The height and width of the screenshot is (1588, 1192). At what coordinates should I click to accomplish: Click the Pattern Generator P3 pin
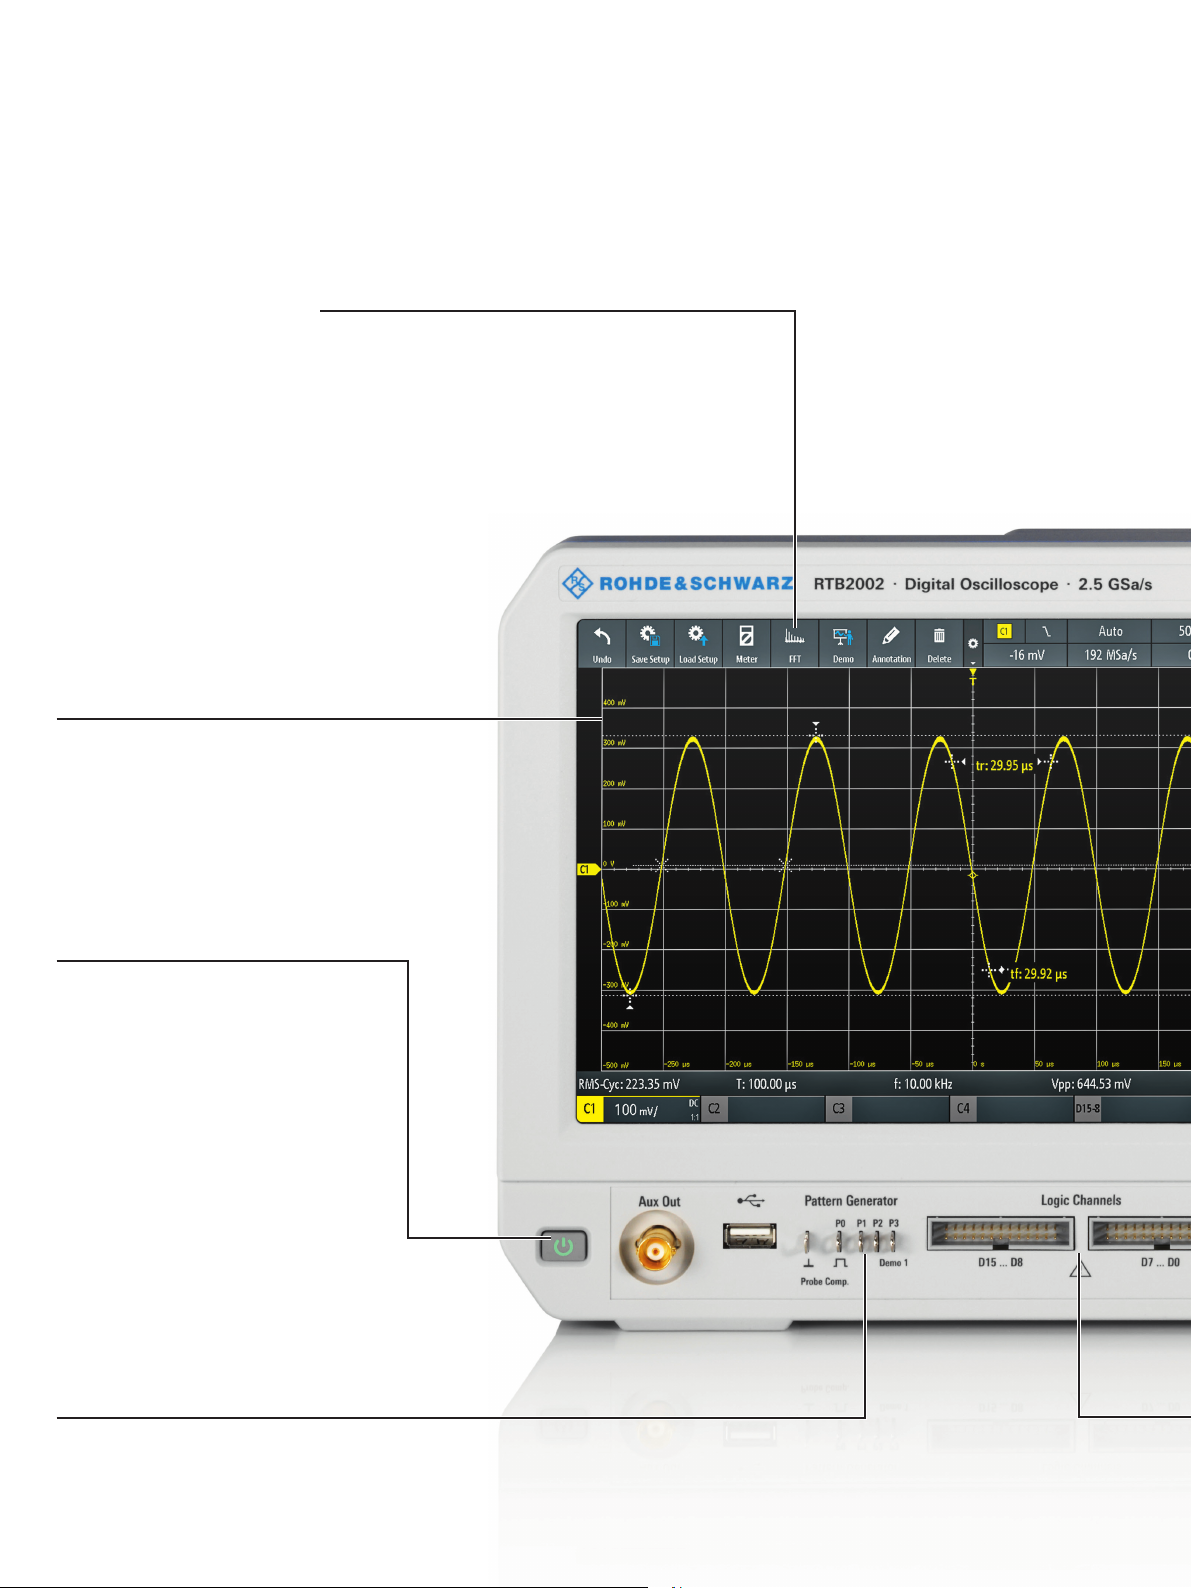[x=893, y=1241]
